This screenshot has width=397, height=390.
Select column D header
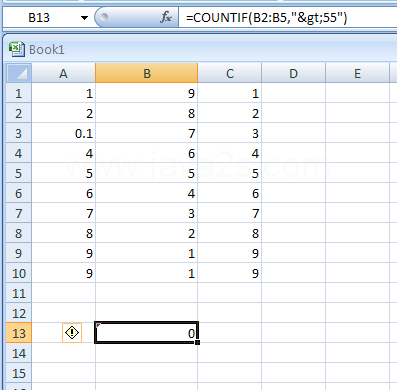click(293, 73)
